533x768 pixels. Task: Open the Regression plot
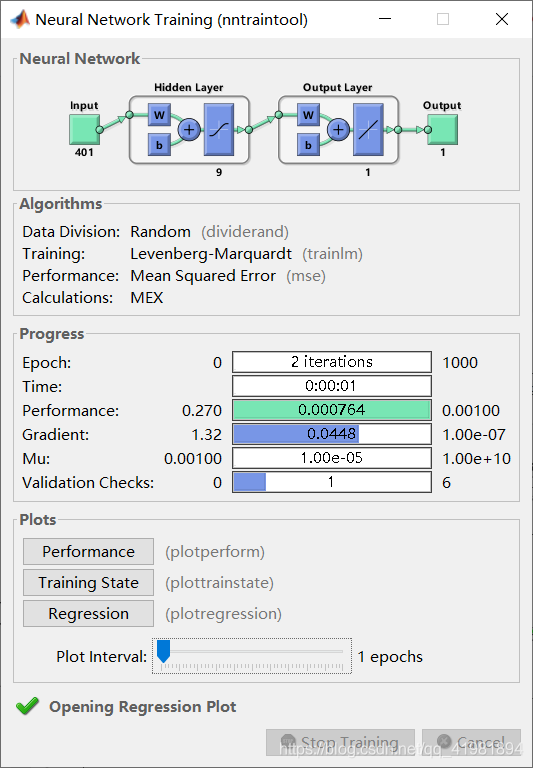click(x=88, y=613)
